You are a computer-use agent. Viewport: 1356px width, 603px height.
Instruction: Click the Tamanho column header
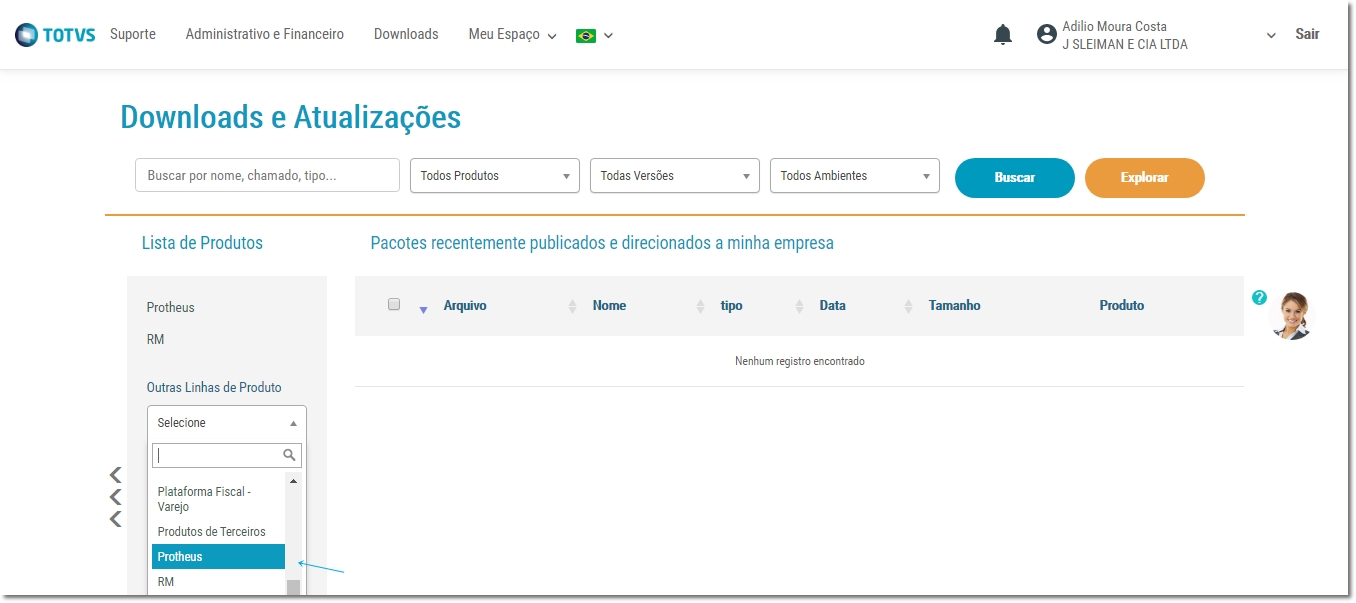[x=954, y=306]
